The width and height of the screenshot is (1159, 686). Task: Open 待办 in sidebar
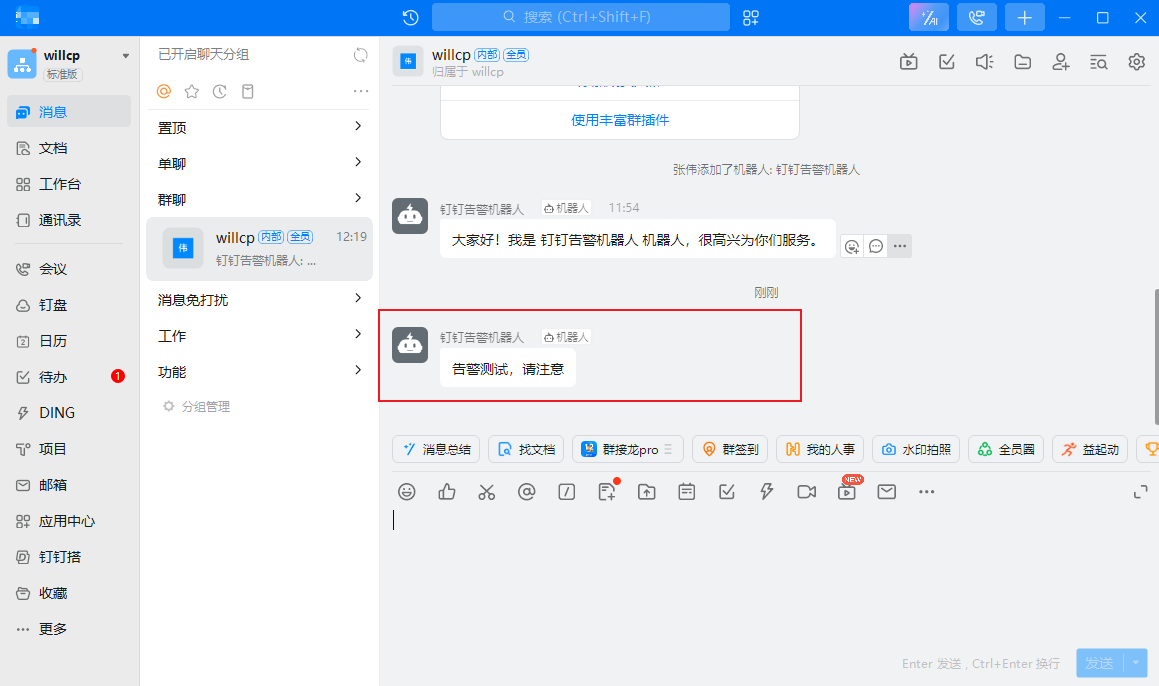point(69,377)
